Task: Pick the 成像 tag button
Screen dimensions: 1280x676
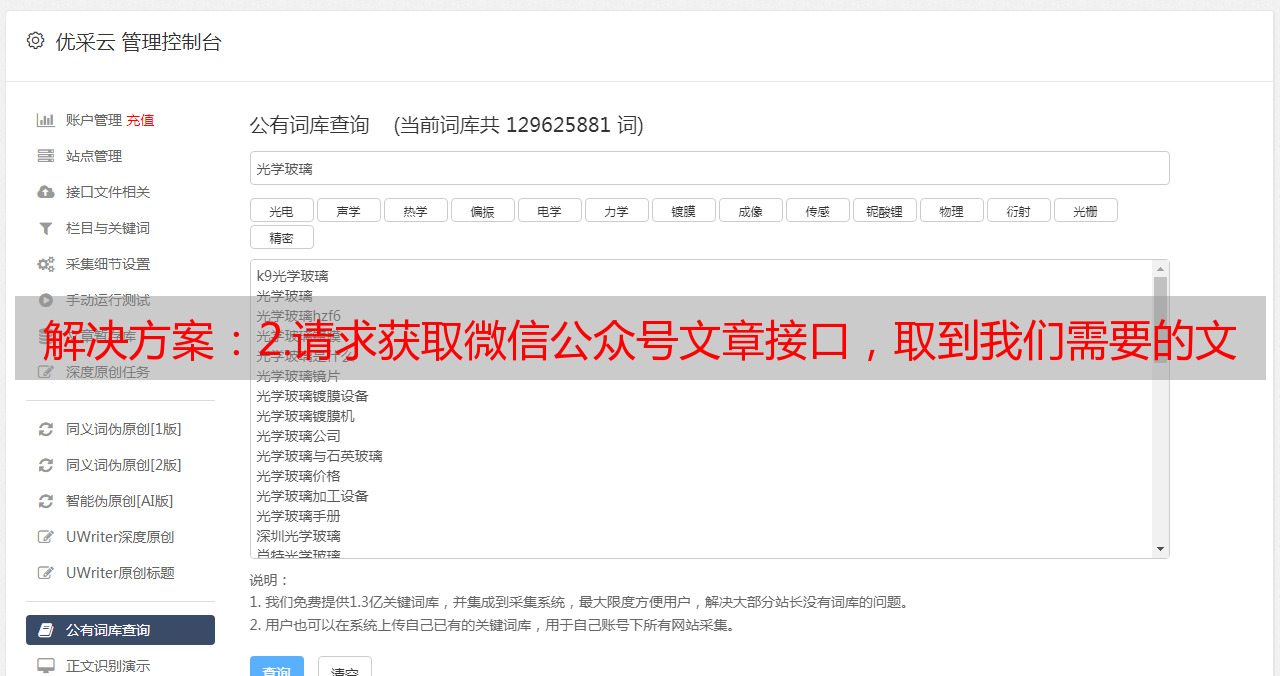Action: [x=751, y=210]
